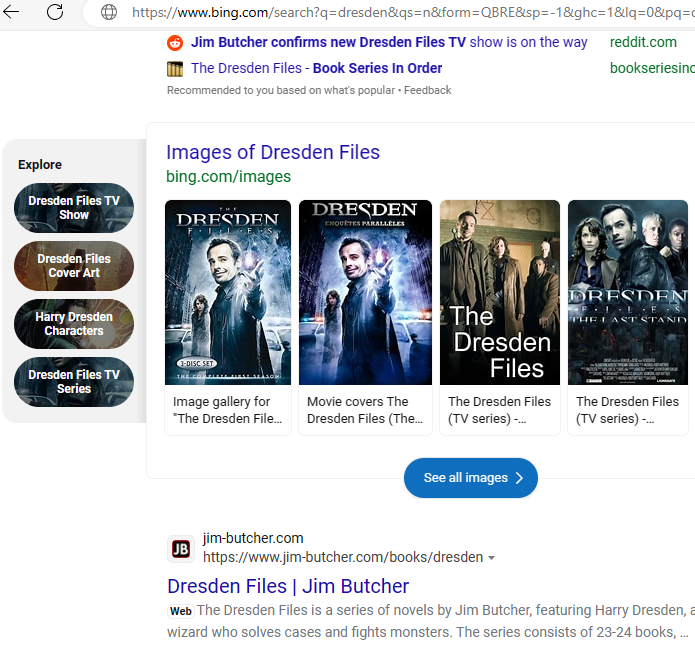Image resolution: width=695 pixels, height=650 pixels.
Task: Click the bookseriesinorder source link
Action: point(652,68)
